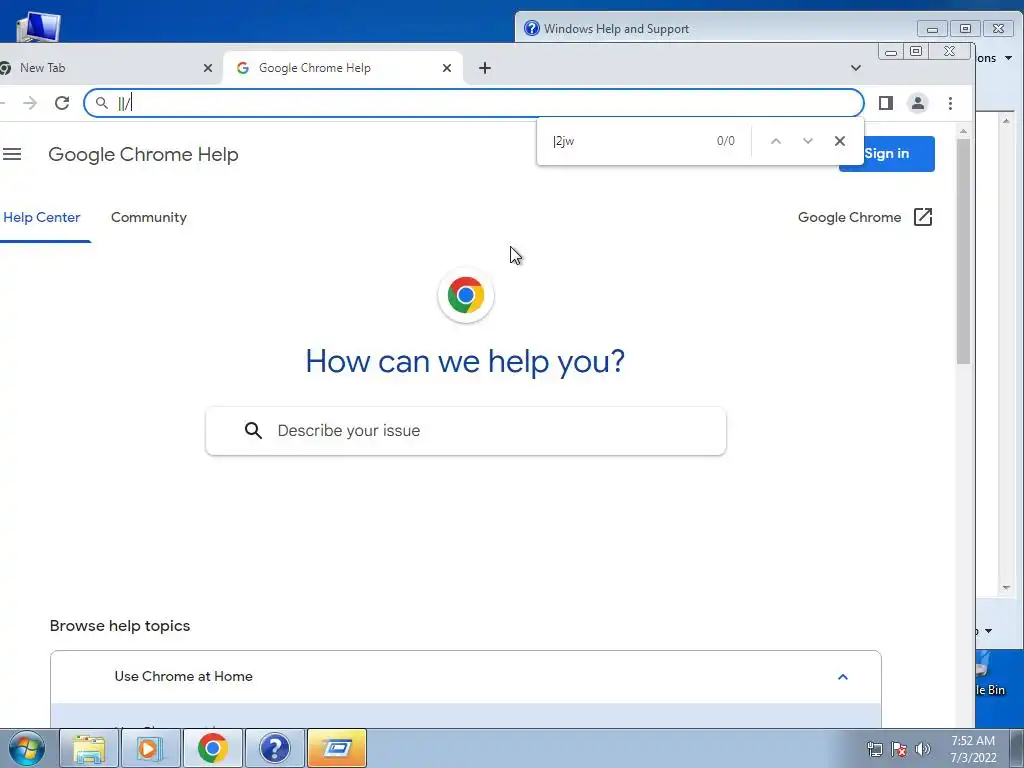This screenshot has height=768, width=1024.
Task: Select the New Tab browser tab
Action: (x=108, y=68)
